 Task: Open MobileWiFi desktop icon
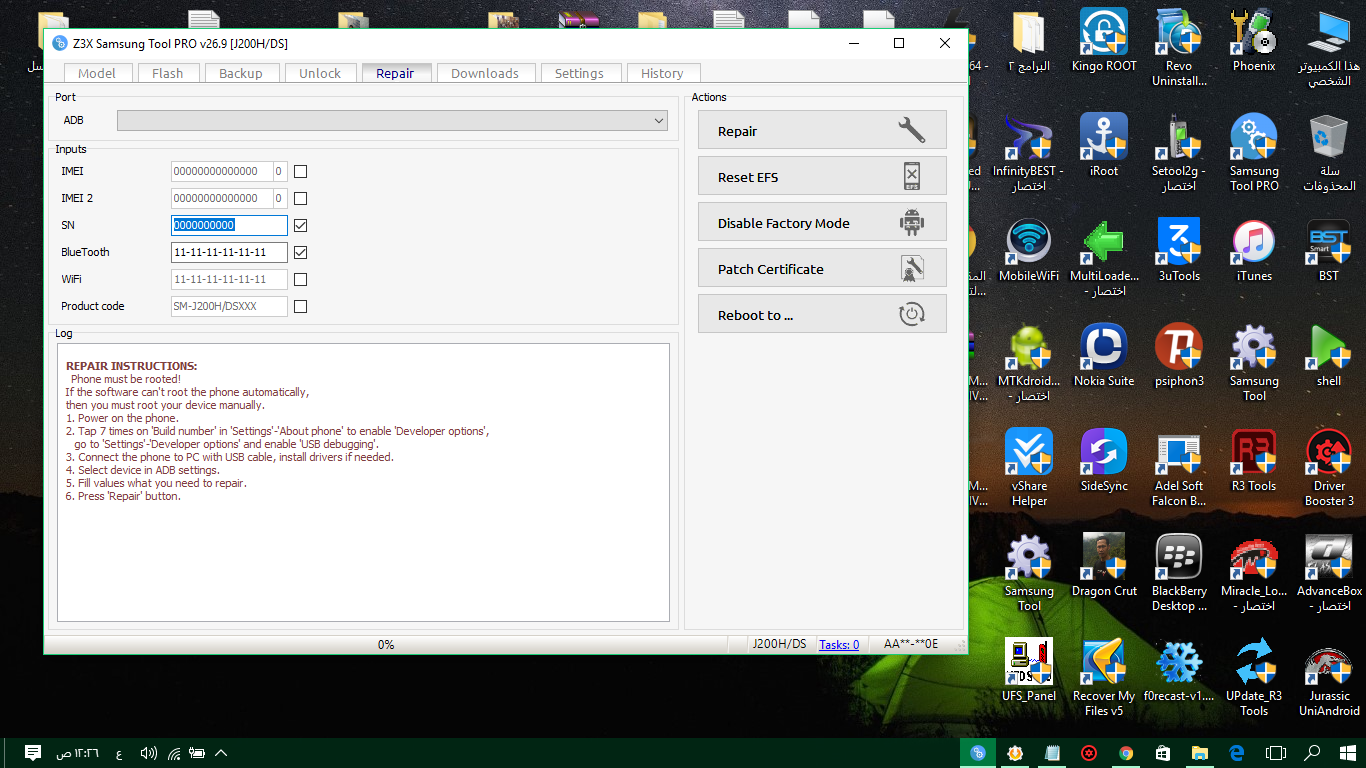tap(1029, 251)
